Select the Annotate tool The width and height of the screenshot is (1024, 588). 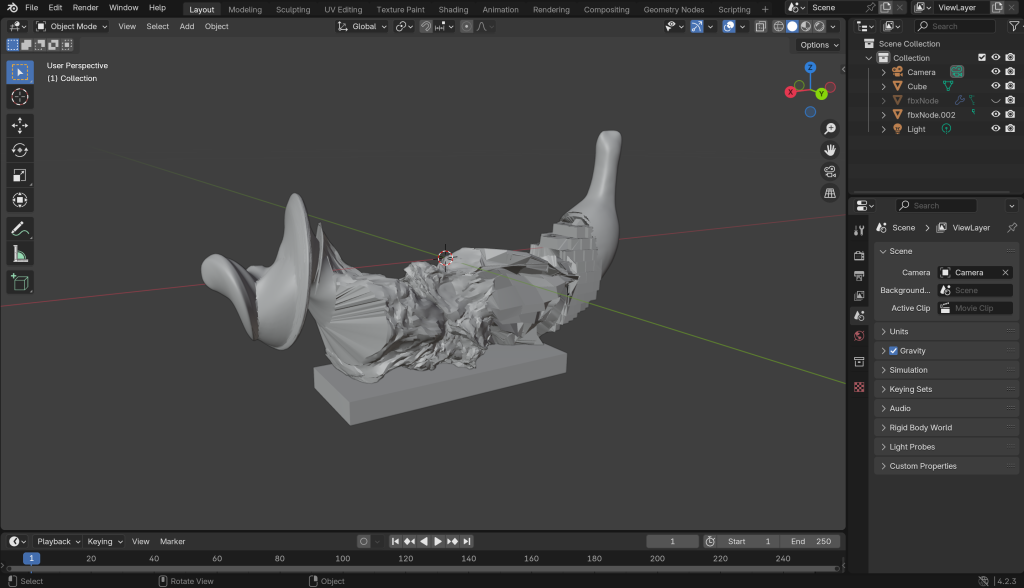[x=20, y=229]
